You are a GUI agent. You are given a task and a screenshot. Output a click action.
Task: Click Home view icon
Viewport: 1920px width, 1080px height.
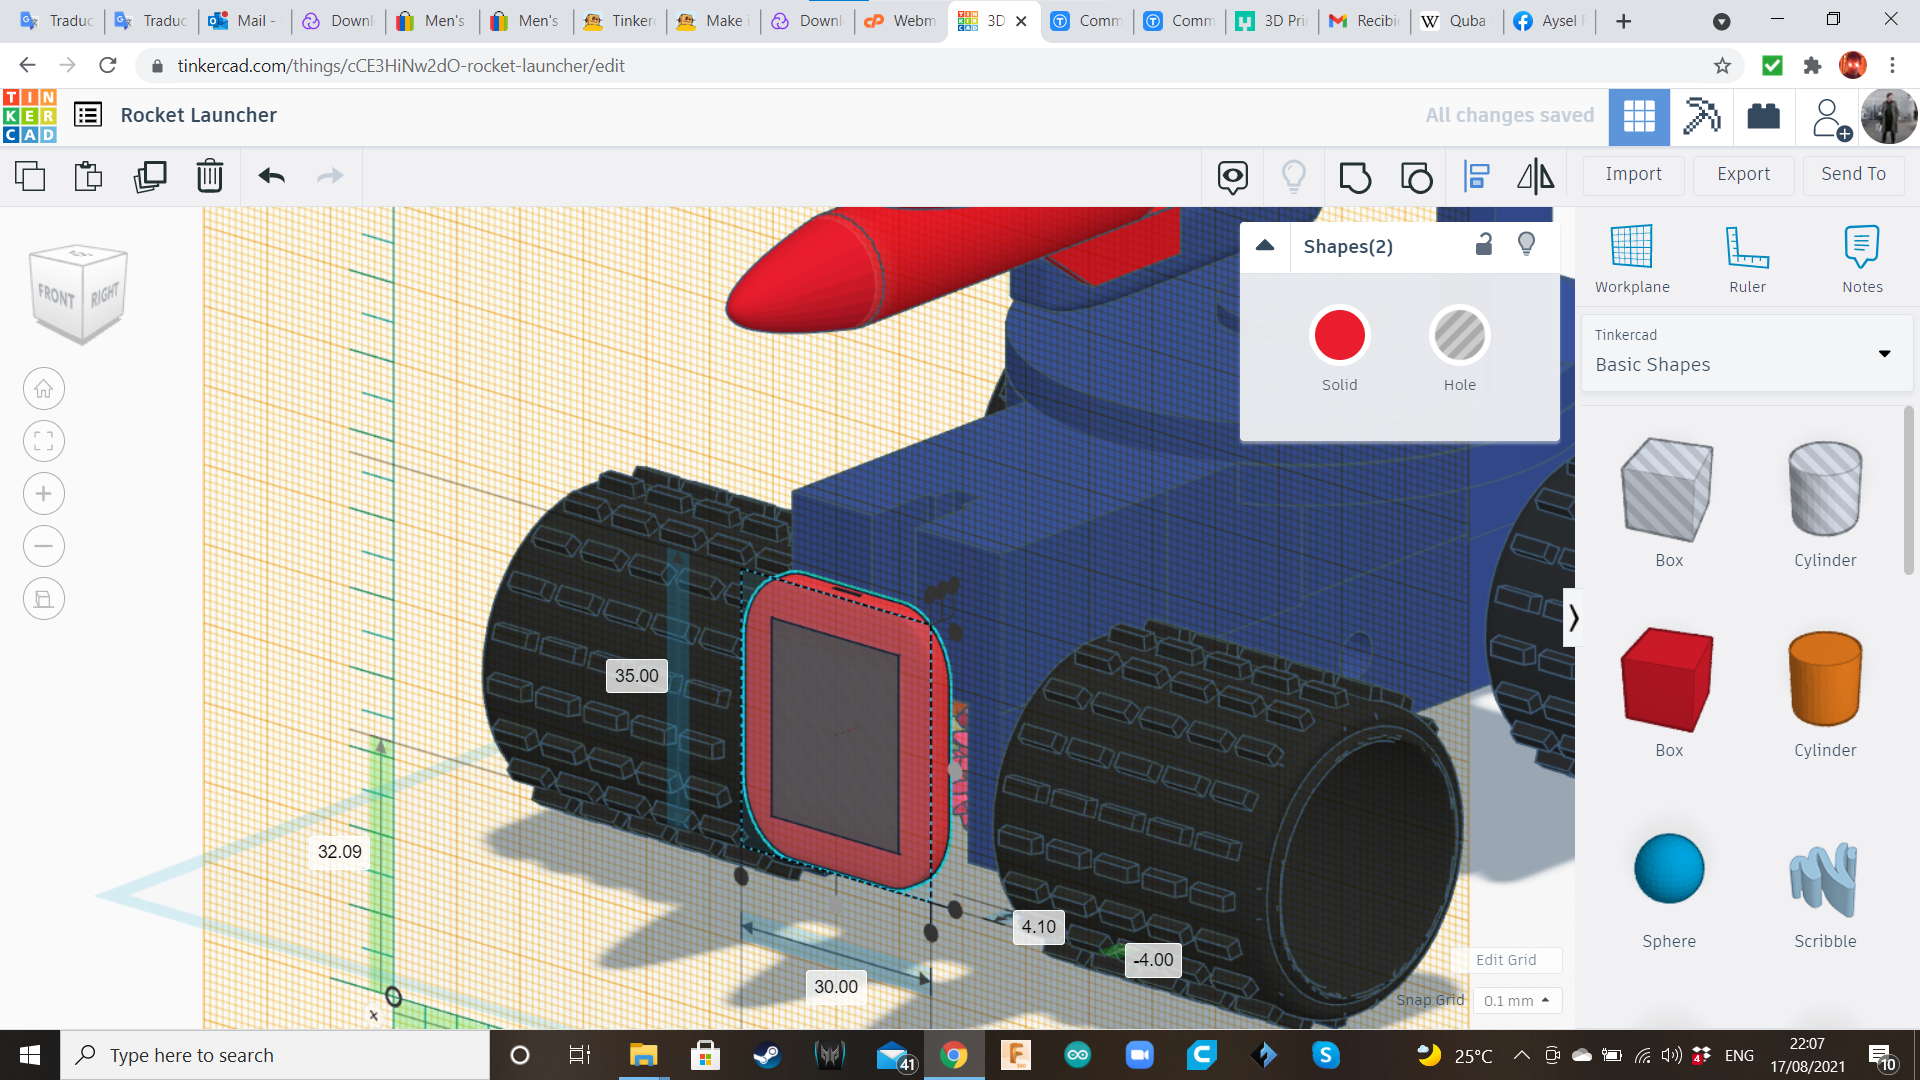[44, 389]
